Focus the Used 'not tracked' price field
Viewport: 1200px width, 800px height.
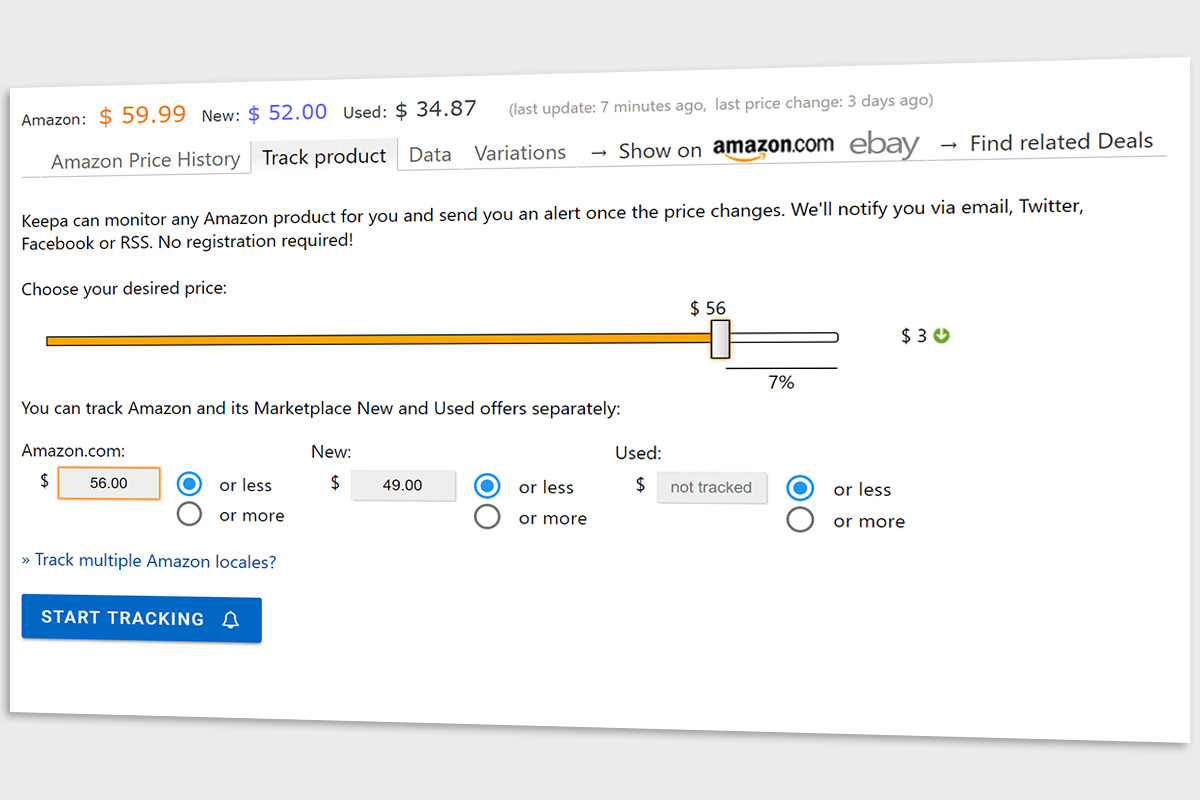[x=712, y=487]
